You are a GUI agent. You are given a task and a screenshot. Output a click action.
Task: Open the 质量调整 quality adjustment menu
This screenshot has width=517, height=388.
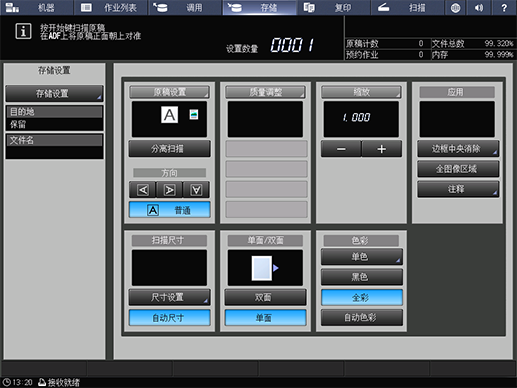[x=265, y=92]
